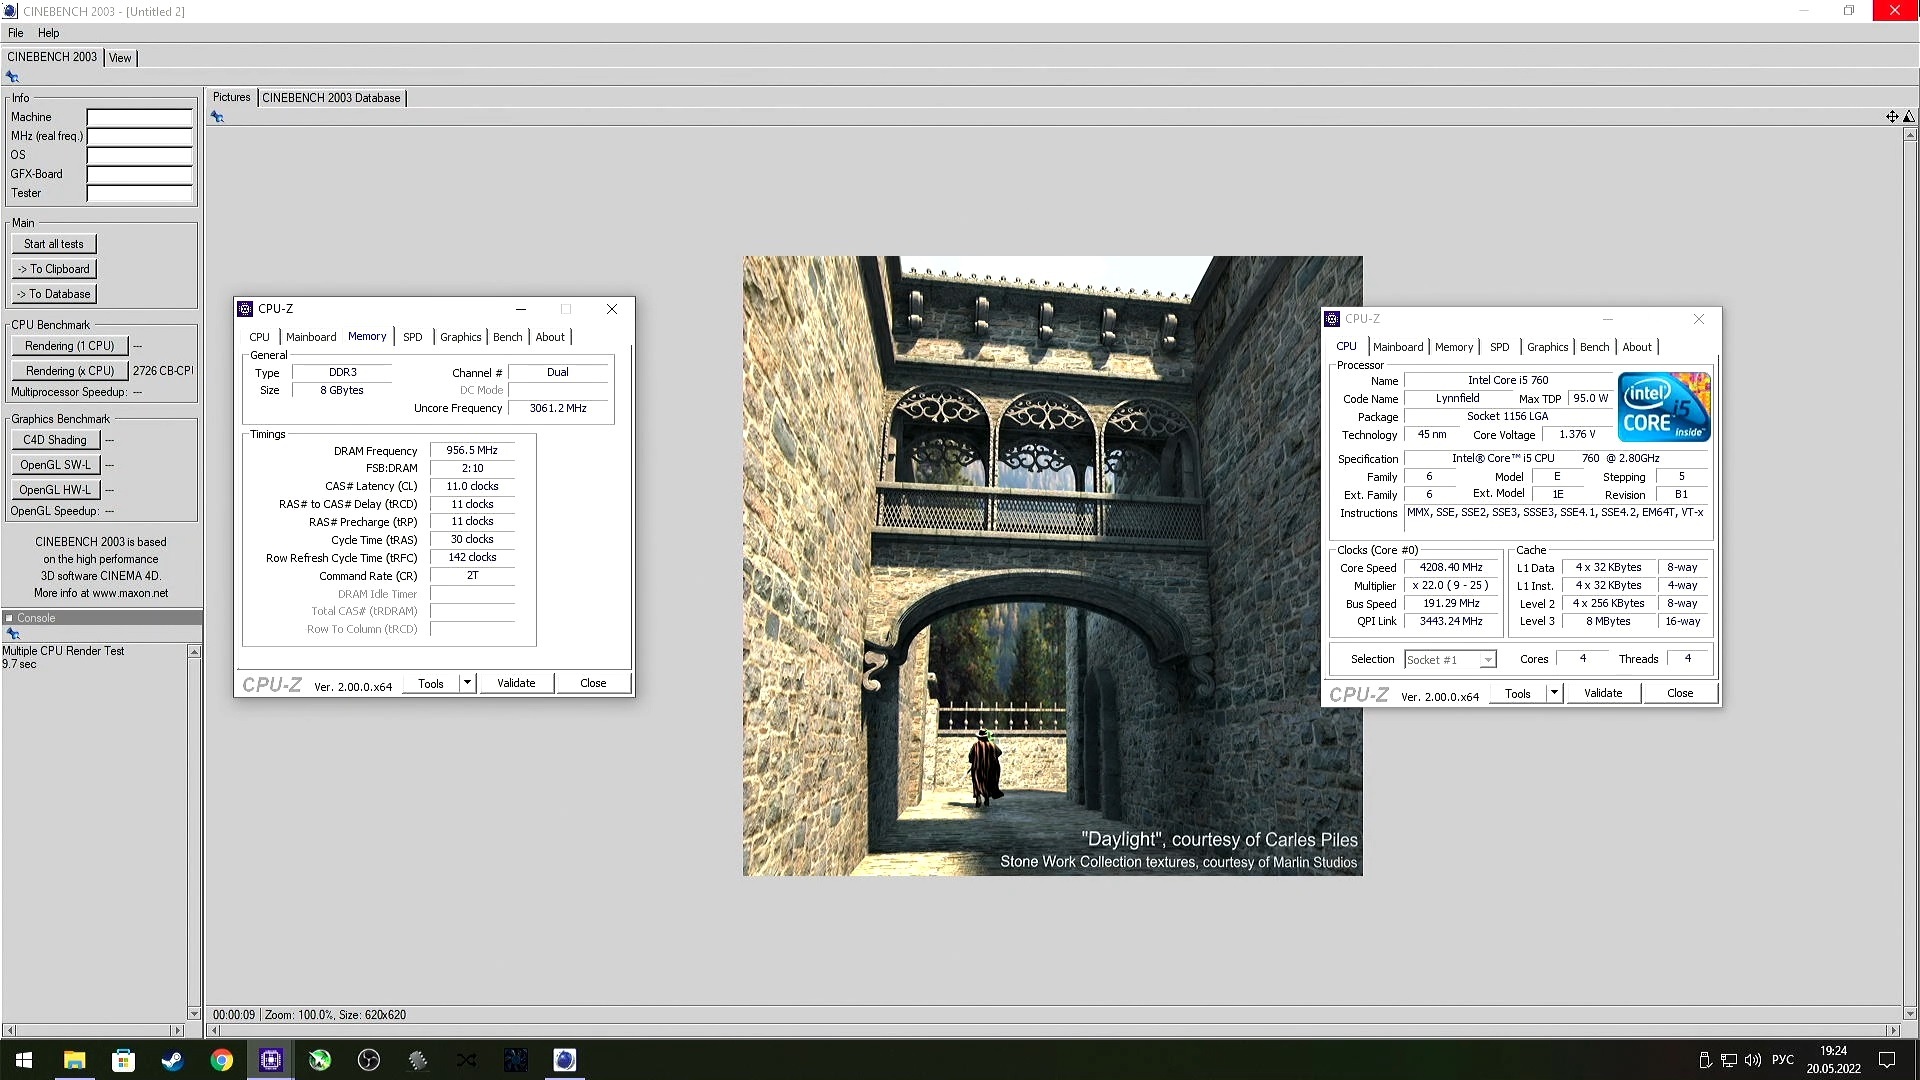The image size is (1920, 1080).
Task: Click Validate in the Memory CPU-Z window
Action: click(516, 683)
